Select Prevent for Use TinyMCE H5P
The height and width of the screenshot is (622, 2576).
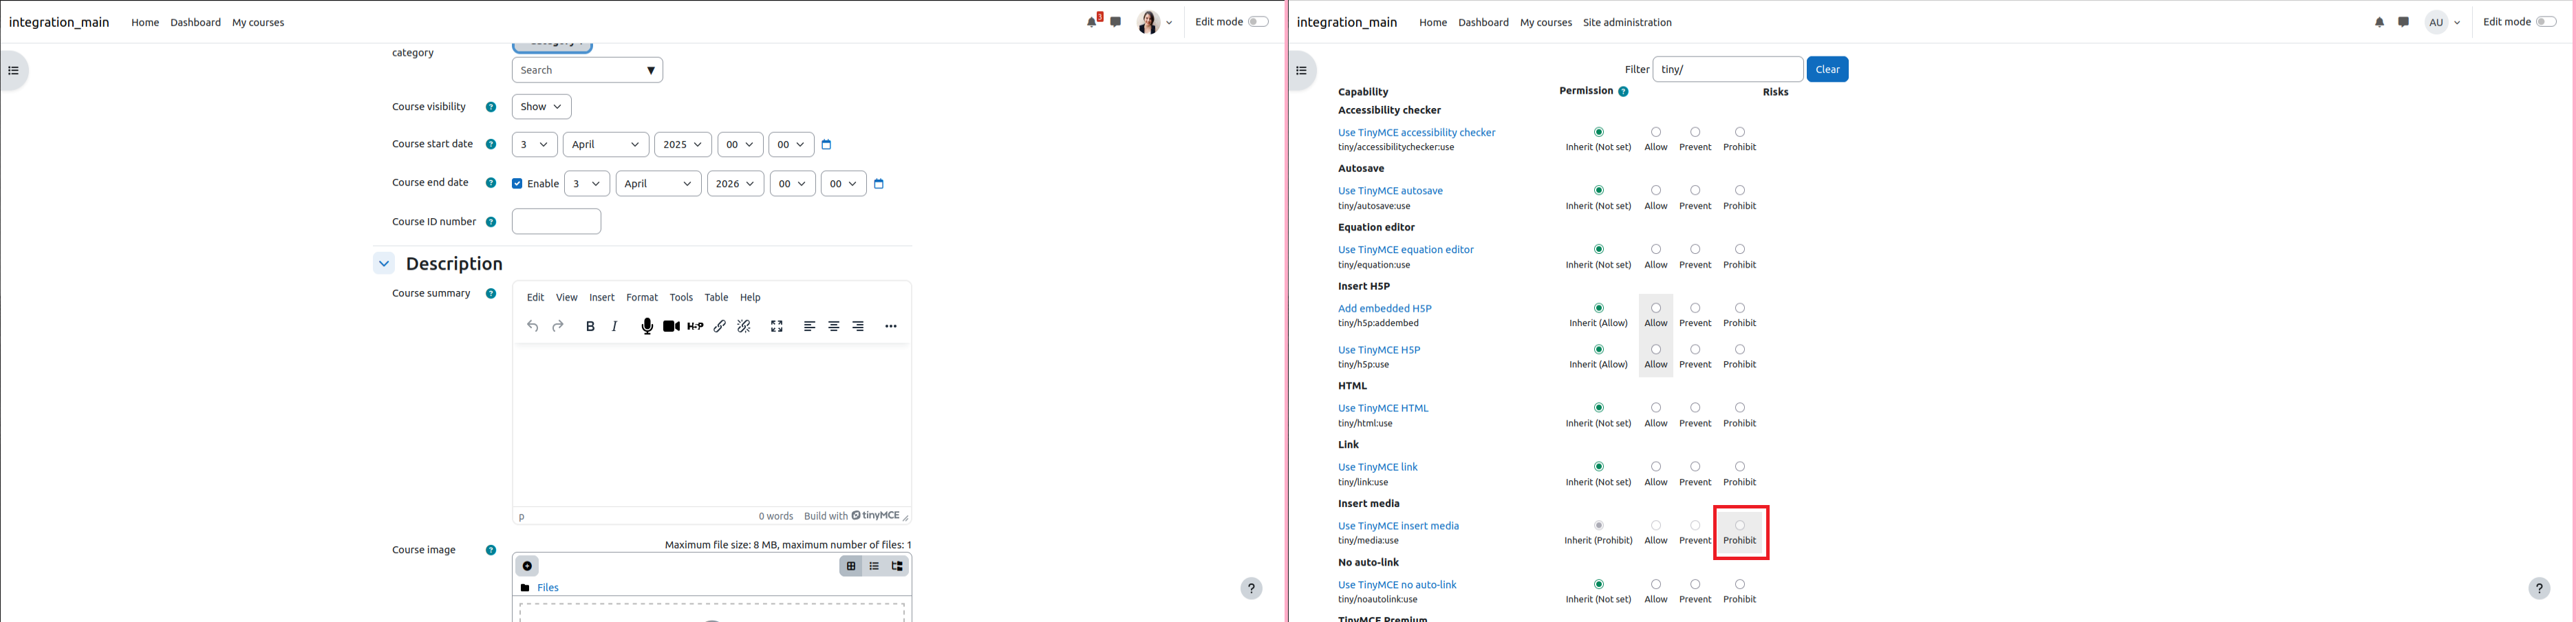click(1695, 349)
